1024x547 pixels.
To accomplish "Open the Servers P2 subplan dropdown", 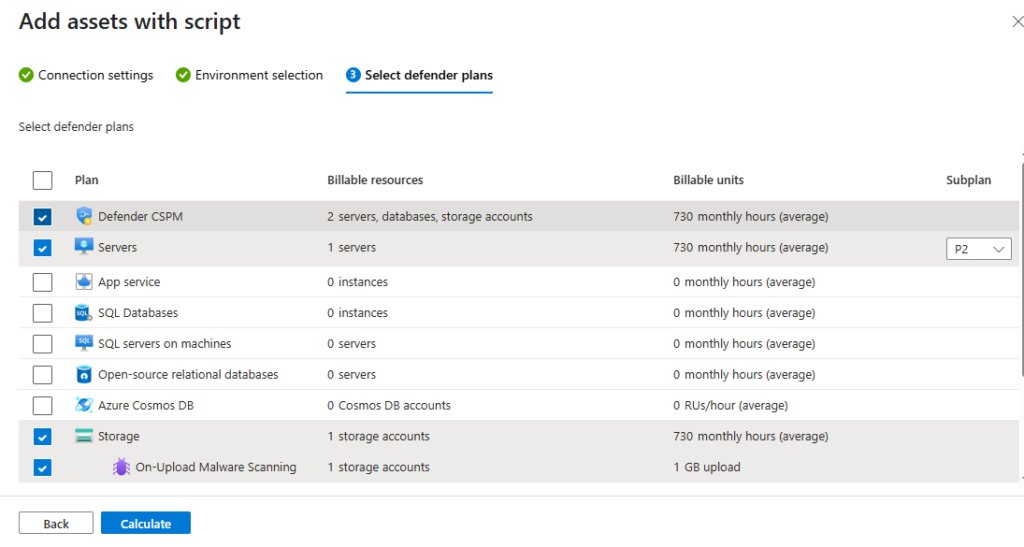I will [978, 249].
